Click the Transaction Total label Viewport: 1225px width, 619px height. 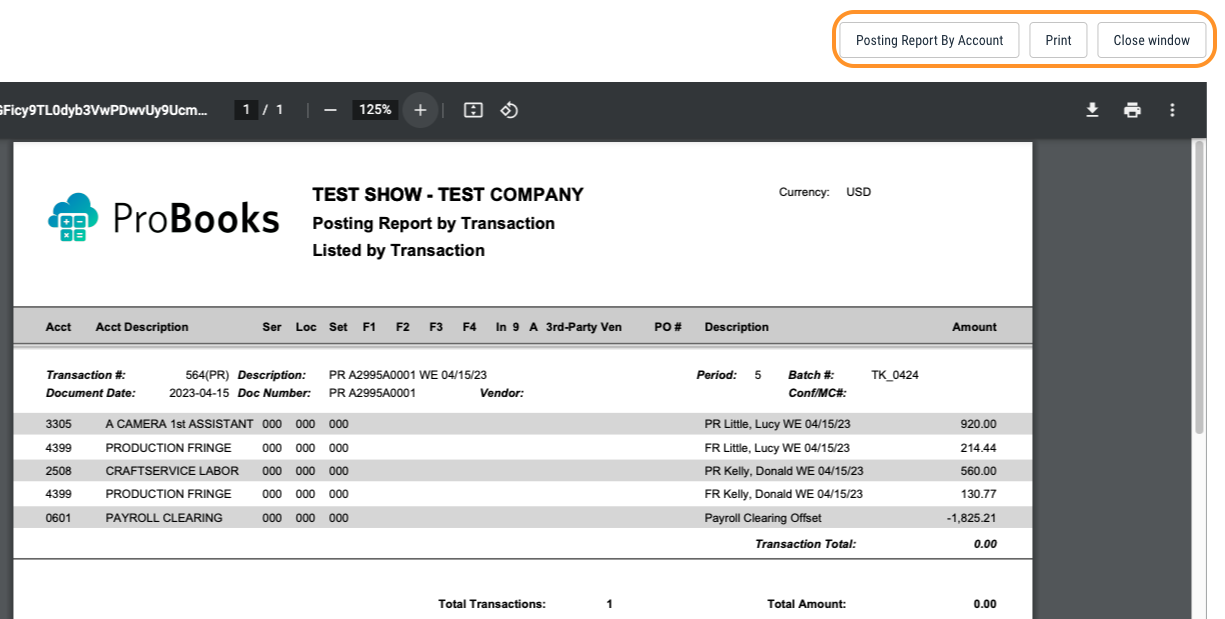click(x=805, y=544)
